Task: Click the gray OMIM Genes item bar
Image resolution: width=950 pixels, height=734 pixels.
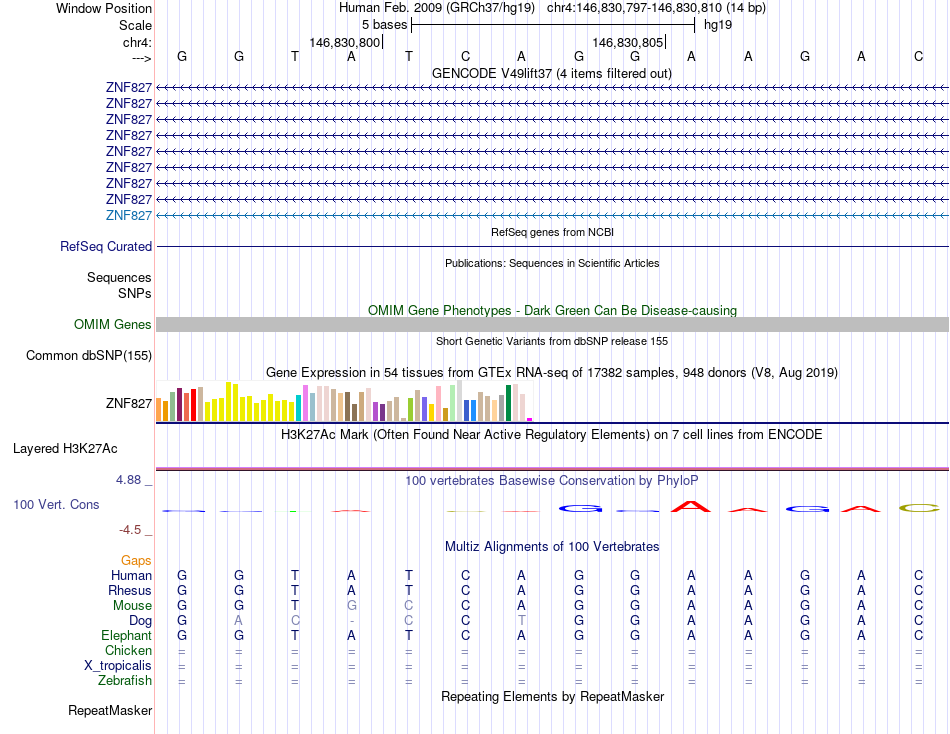Action: pos(552,324)
